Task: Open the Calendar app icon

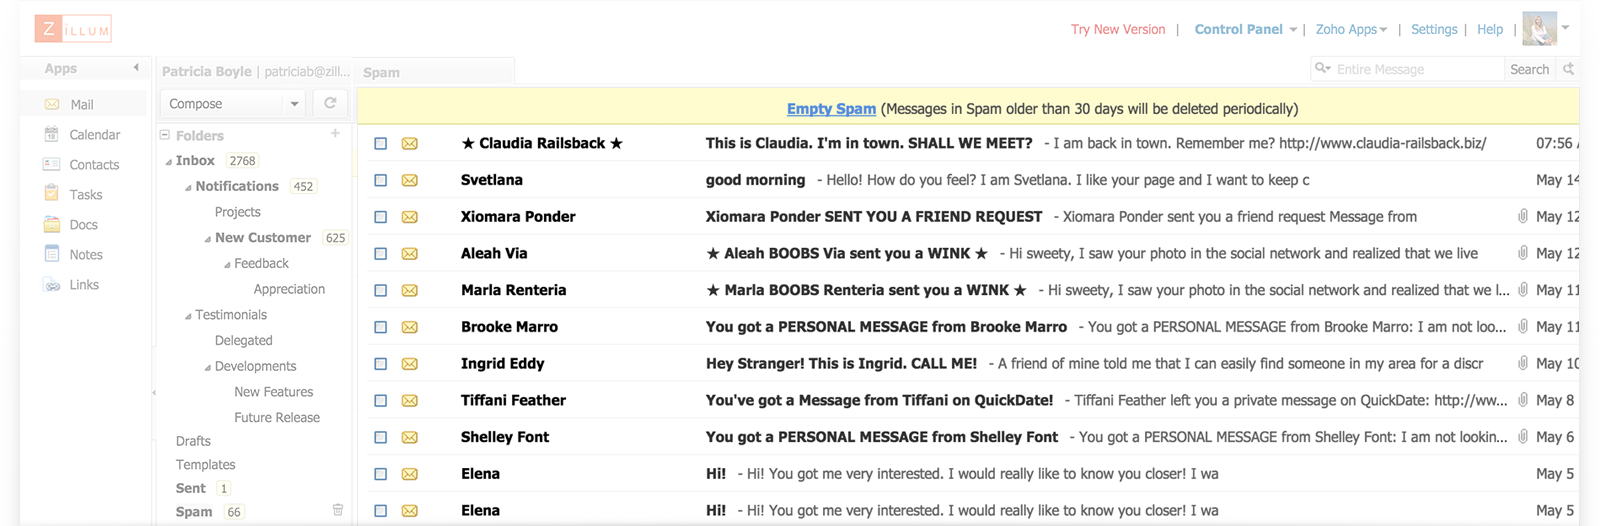Action: coord(52,135)
